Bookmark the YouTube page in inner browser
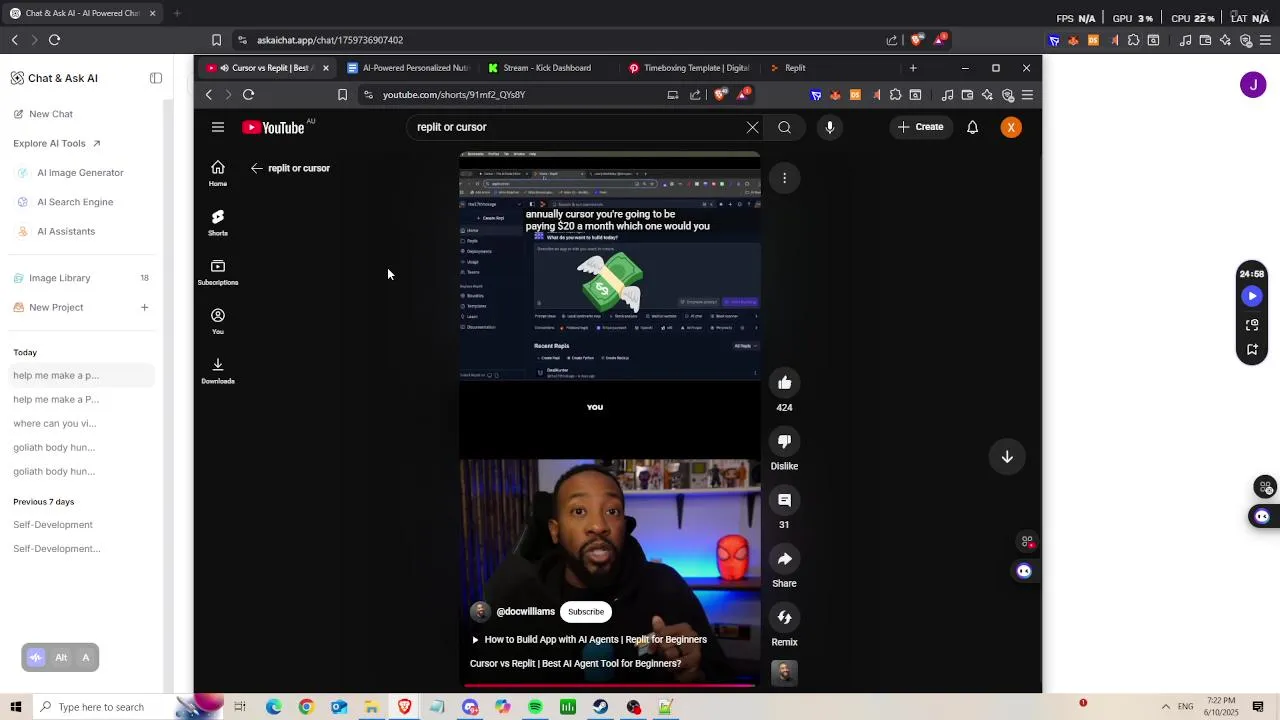Screen dimensions: 1280x720 342,95
